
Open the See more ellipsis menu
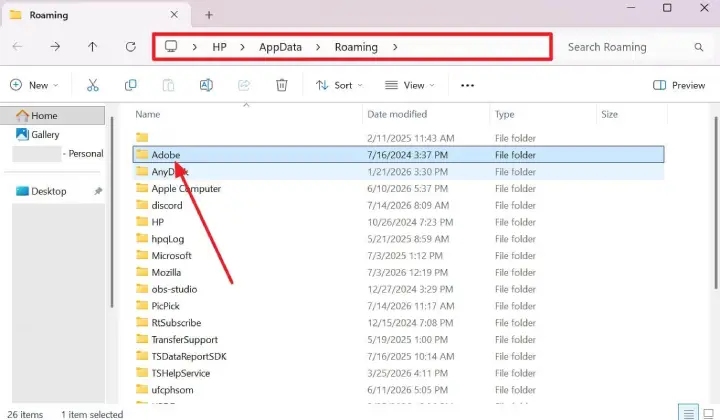click(467, 85)
